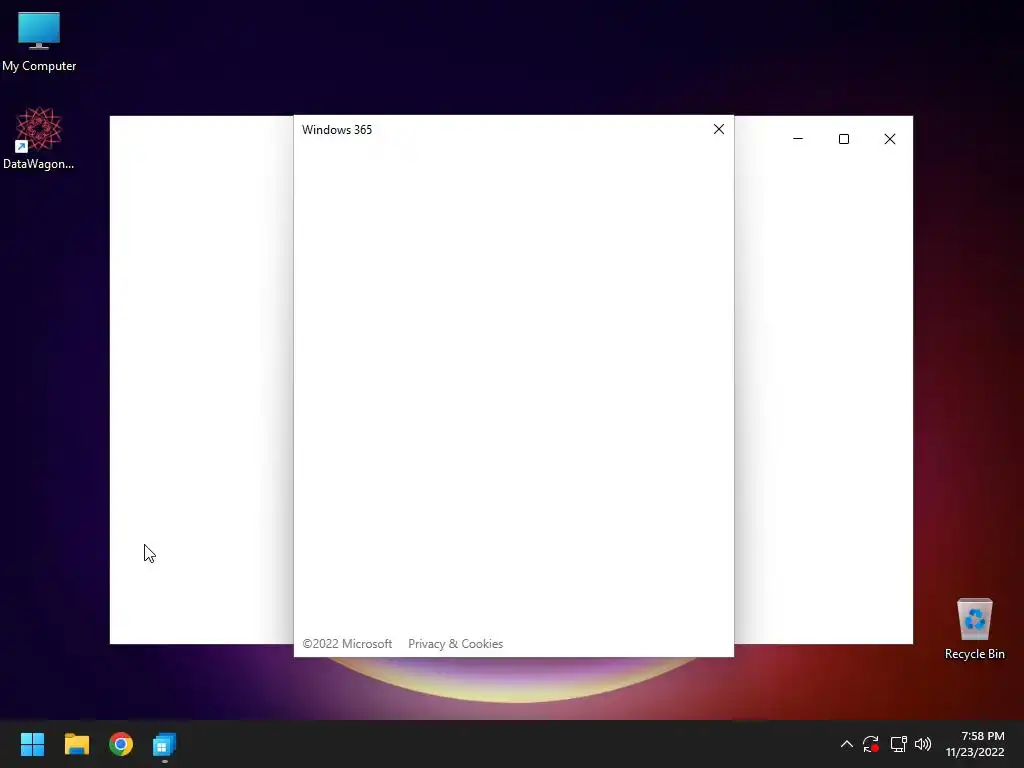Screen dimensions: 1024x768
Task: Open the volume speaker tray icon
Action: click(923, 744)
